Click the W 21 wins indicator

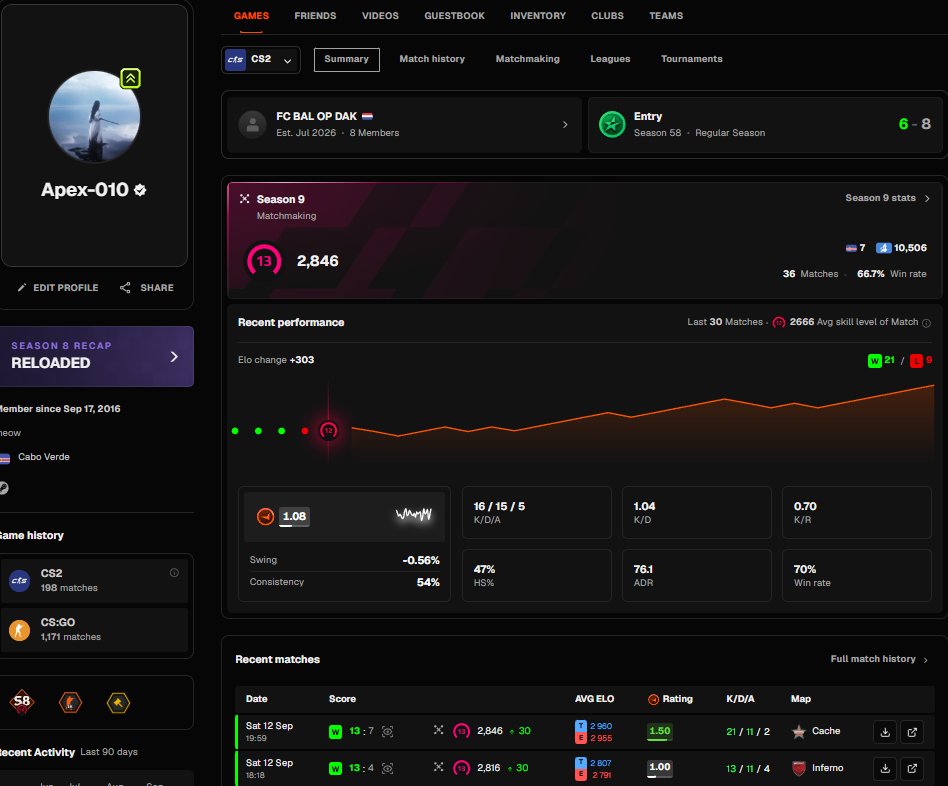(881, 360)
